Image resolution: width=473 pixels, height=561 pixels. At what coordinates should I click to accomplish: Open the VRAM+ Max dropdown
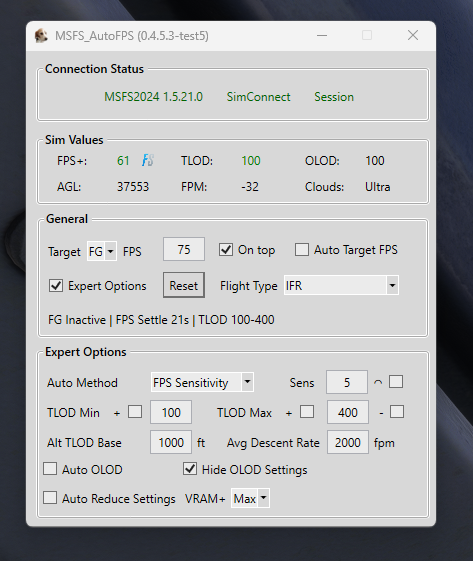click(250, 498)
